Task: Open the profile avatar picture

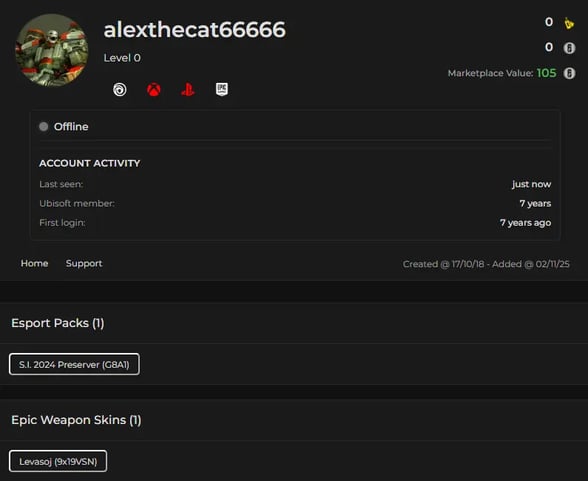Action: [52, 50]
